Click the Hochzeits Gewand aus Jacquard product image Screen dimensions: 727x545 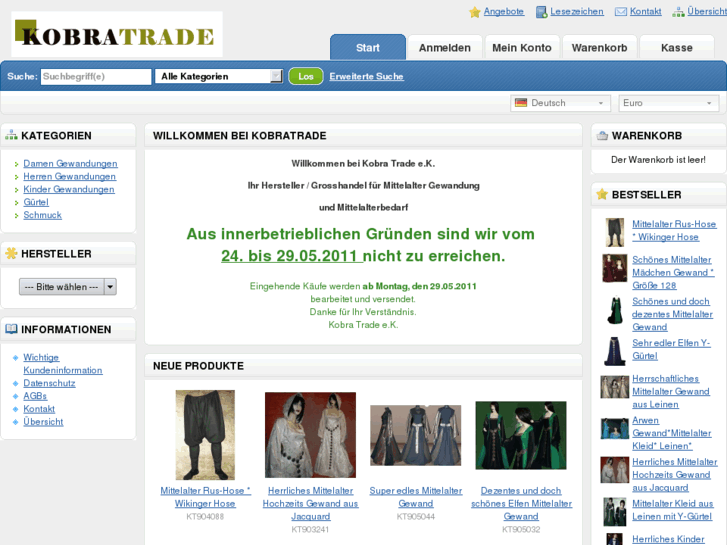(310, 435)
